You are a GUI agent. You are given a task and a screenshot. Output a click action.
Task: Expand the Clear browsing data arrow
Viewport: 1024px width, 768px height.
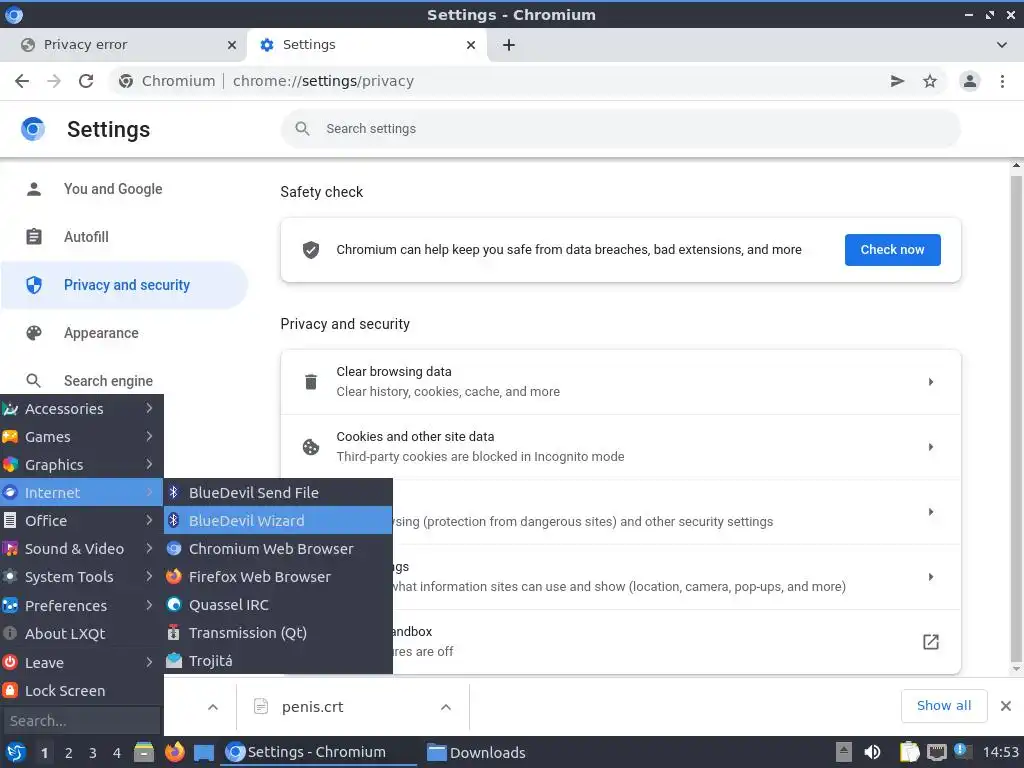(x=930, y=381)
